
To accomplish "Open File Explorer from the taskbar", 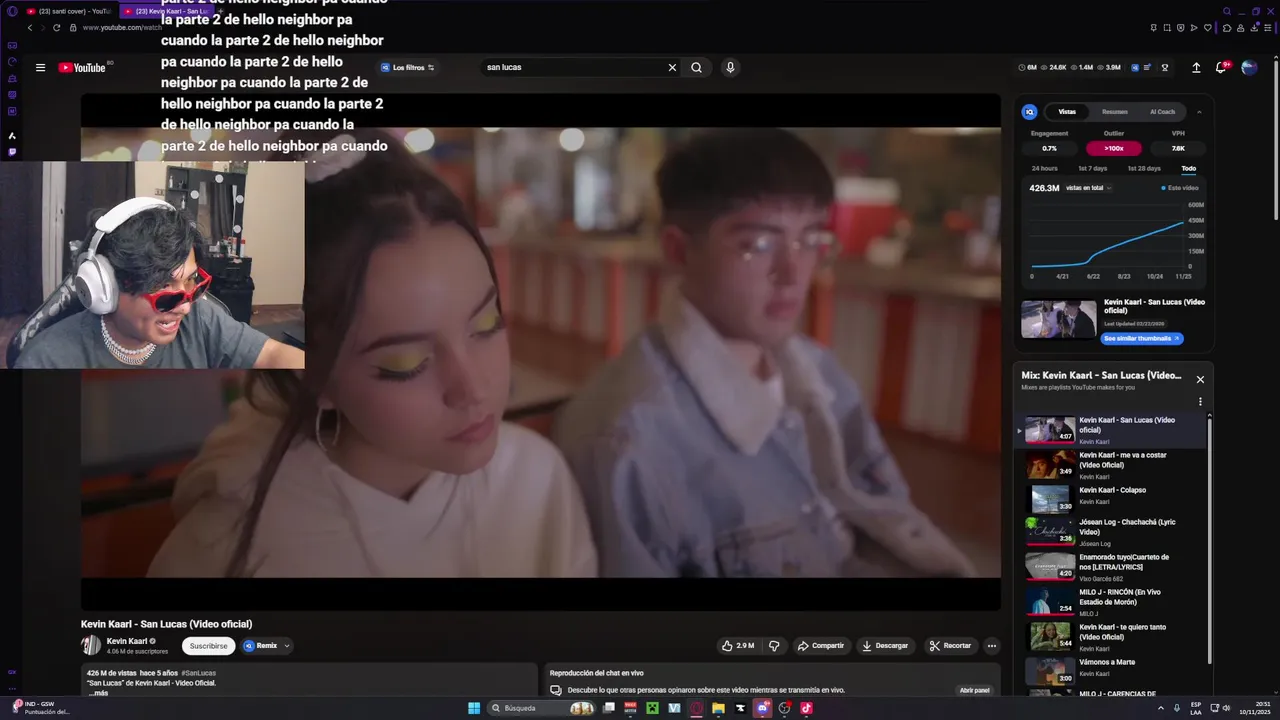I will tap(718, 708).
